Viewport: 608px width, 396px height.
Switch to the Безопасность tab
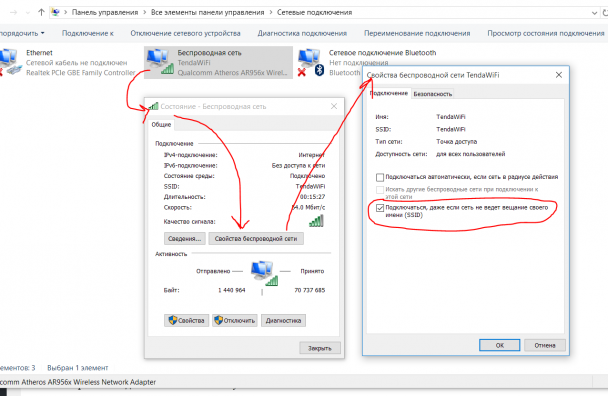432,94
